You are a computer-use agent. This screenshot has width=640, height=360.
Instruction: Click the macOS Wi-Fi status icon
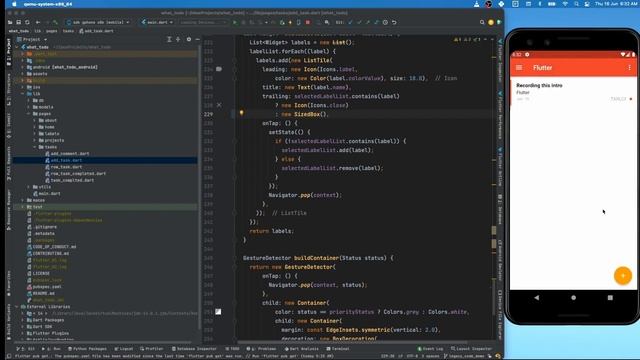pos(565,4)
